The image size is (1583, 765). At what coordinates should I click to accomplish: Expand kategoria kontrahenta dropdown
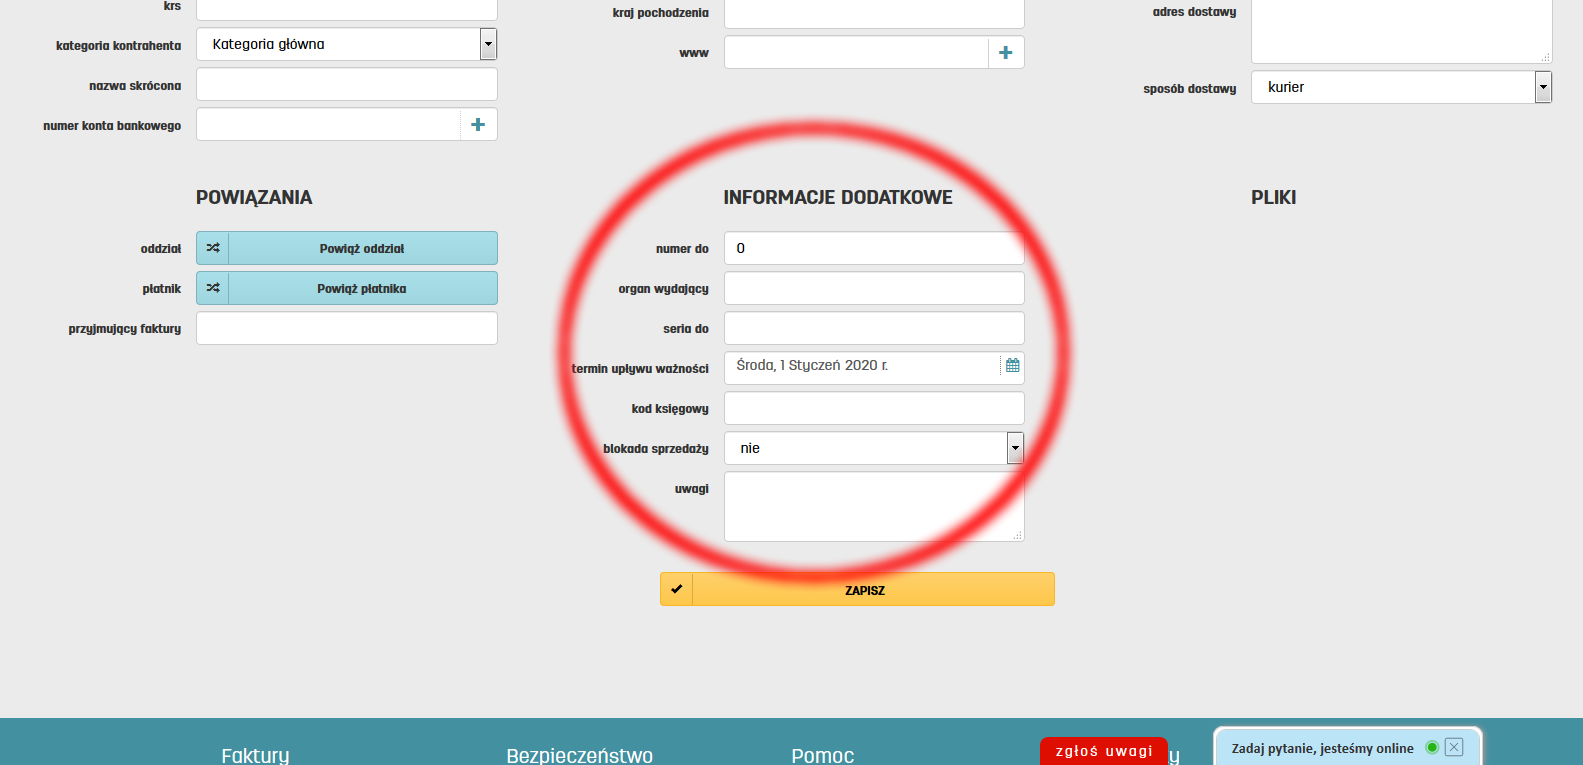[488, 44]
